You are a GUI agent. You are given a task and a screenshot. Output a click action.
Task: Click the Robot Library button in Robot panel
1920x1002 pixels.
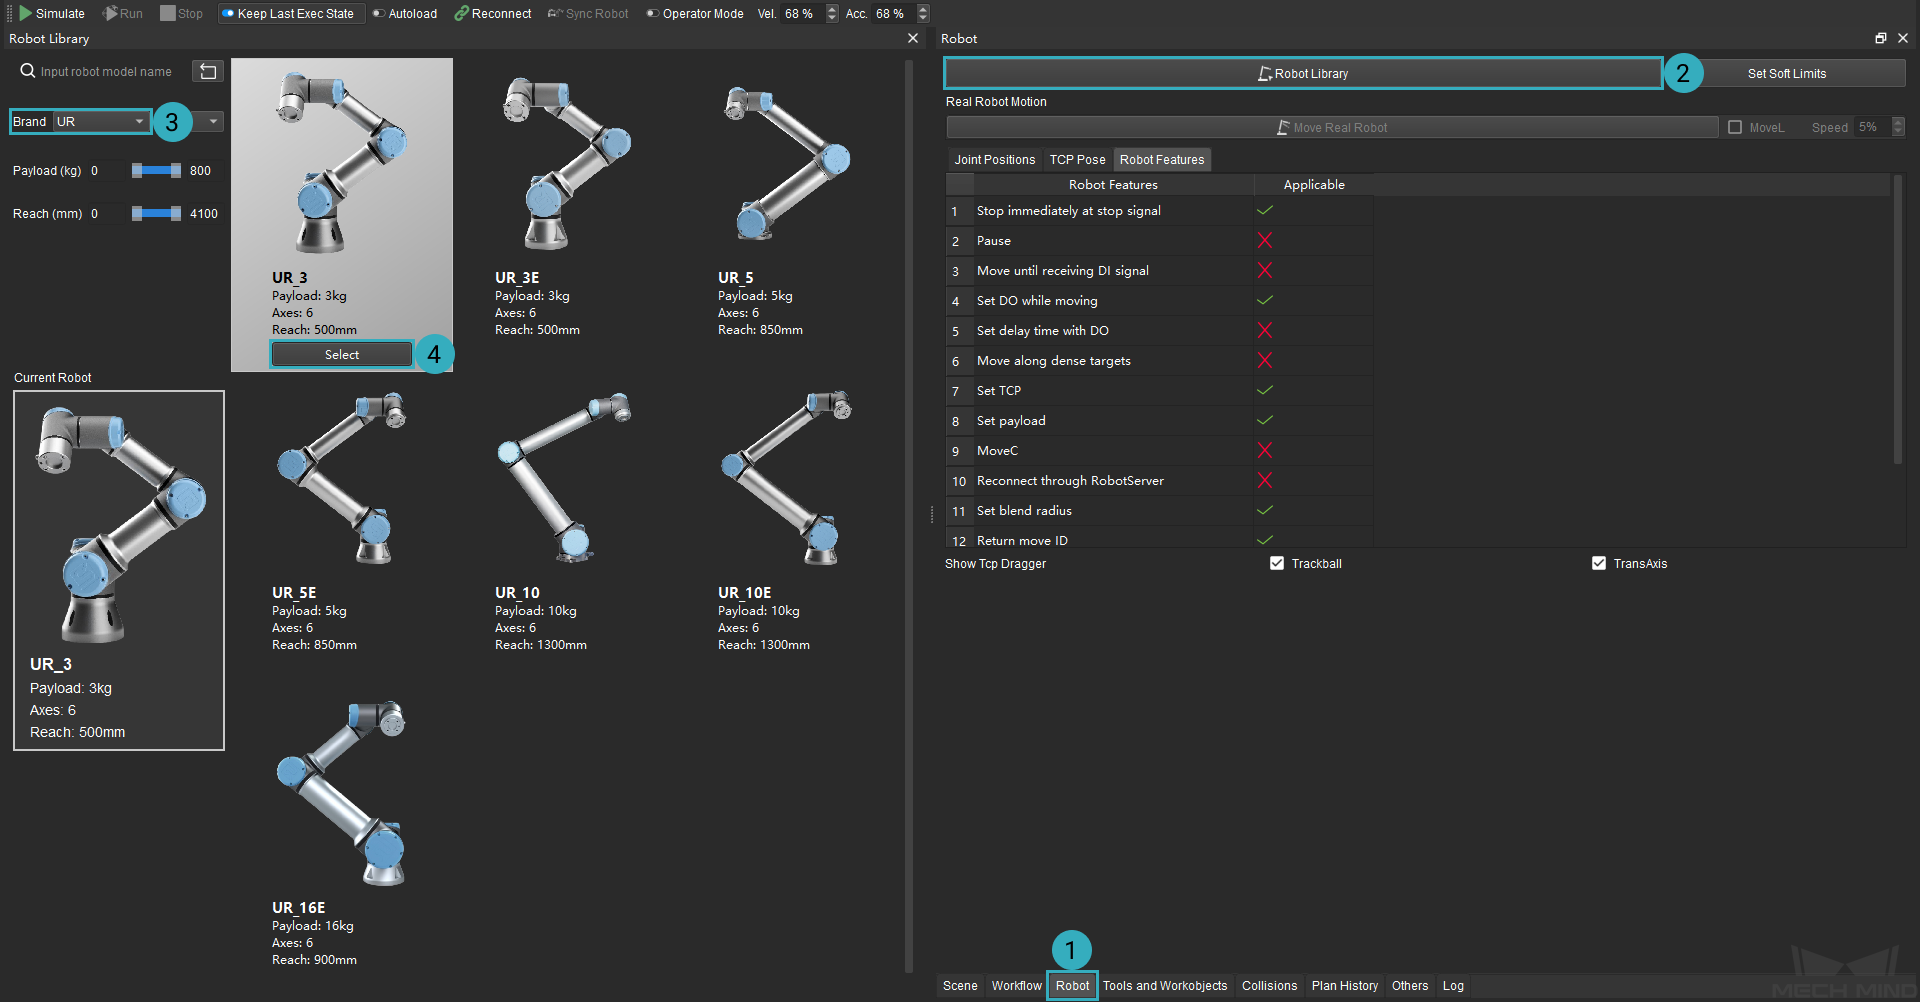[1303, 73]
